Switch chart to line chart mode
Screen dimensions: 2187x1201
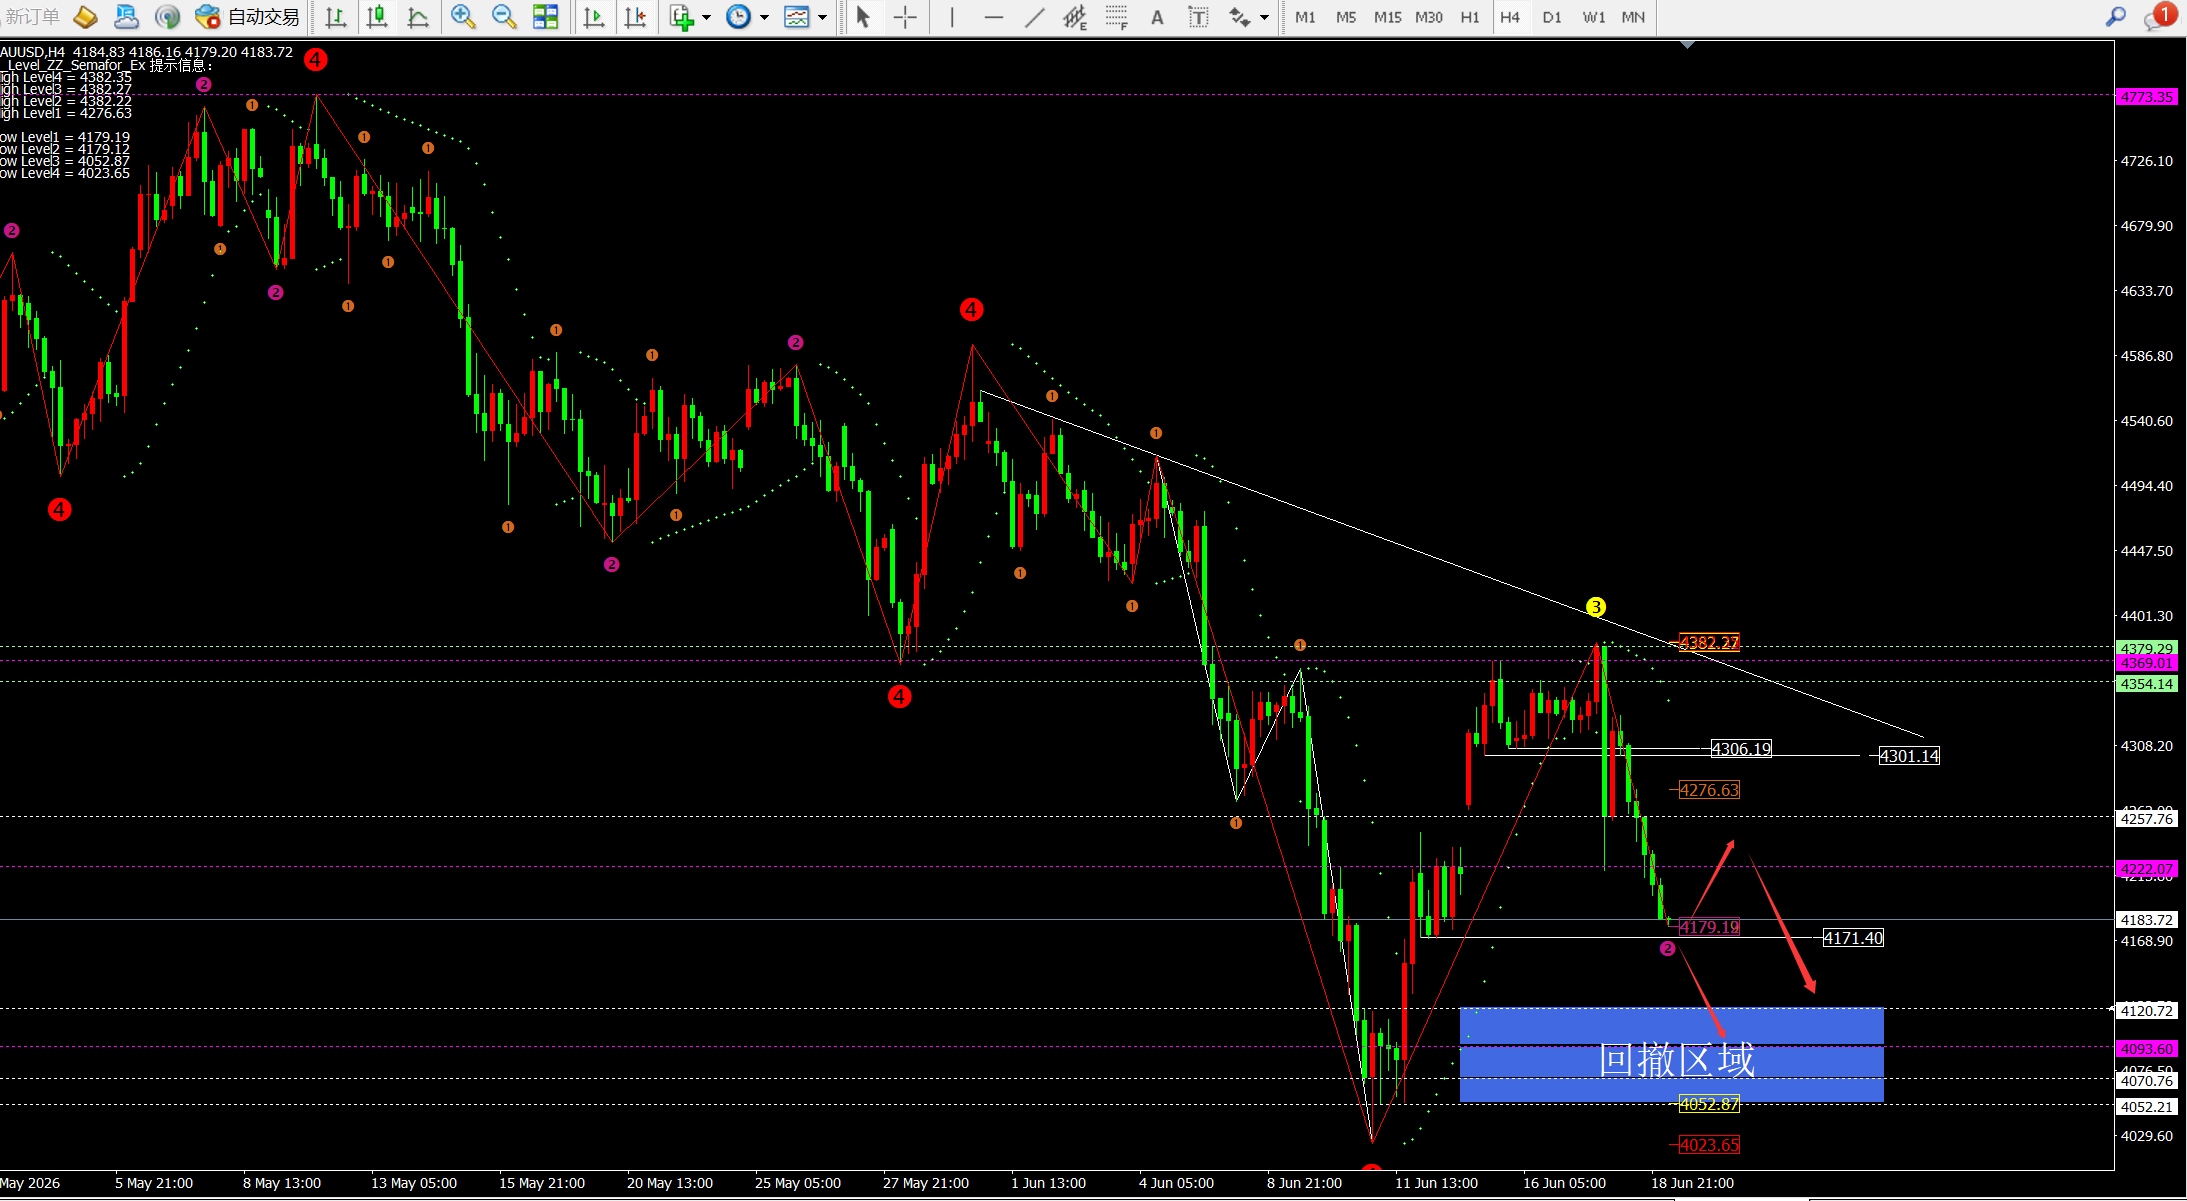pos(418,17)
